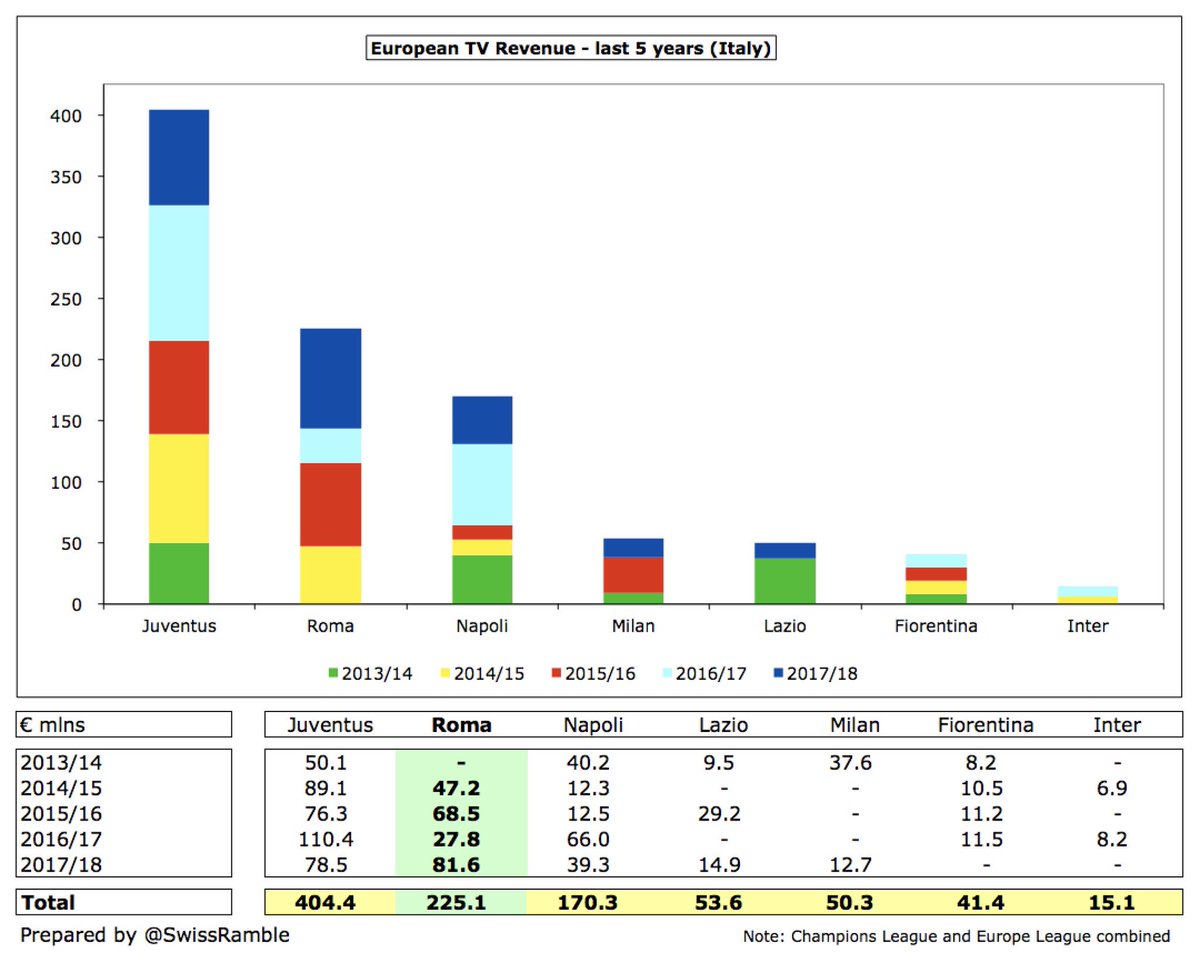Viewport: 1200px width, 953px height.
Task: Click the green segment of Napoli bar
Action: point(482,579)
